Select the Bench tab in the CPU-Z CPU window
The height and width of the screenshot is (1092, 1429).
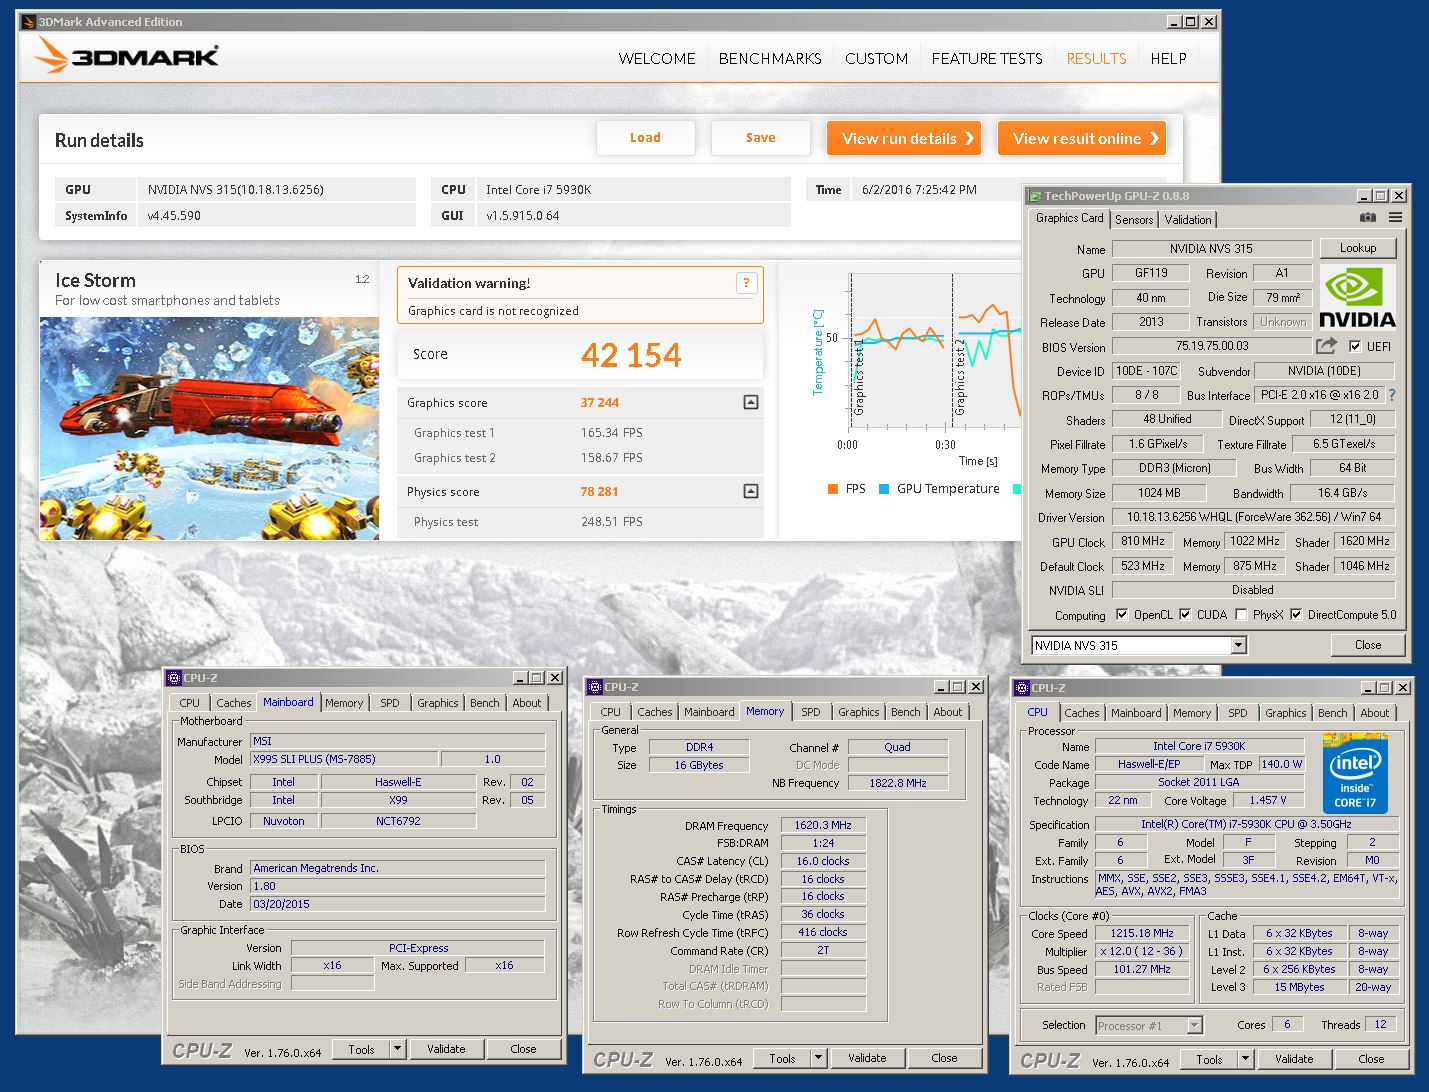point(1332,713)
